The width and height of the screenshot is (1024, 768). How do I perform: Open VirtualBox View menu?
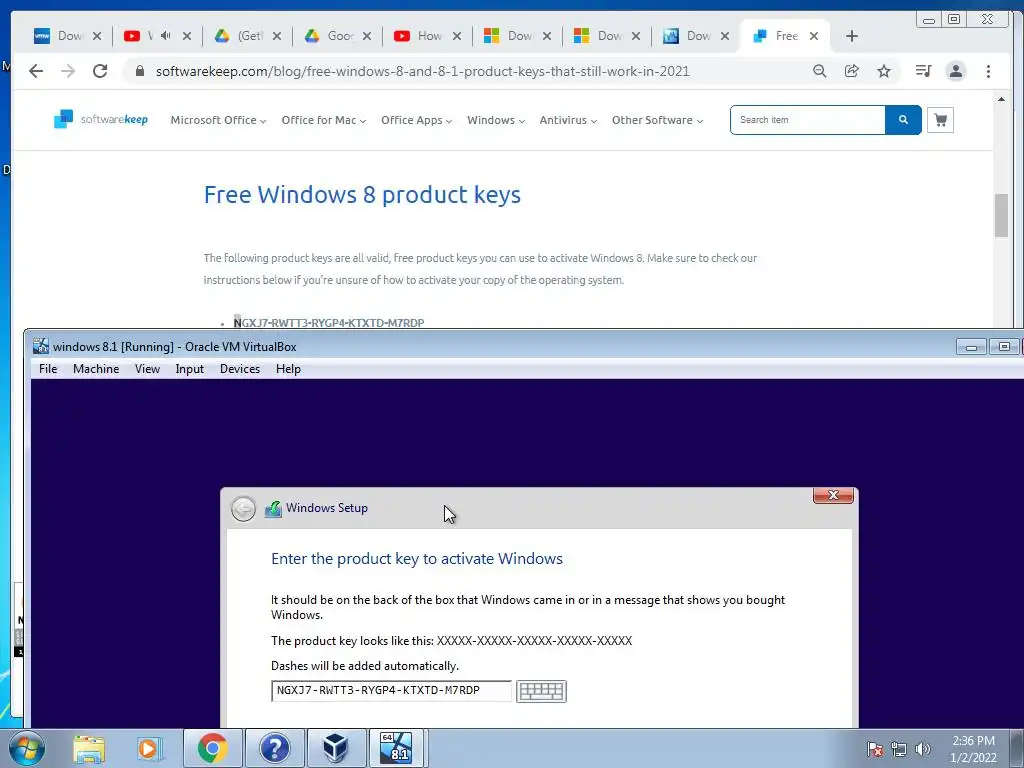tap(148, 369)
